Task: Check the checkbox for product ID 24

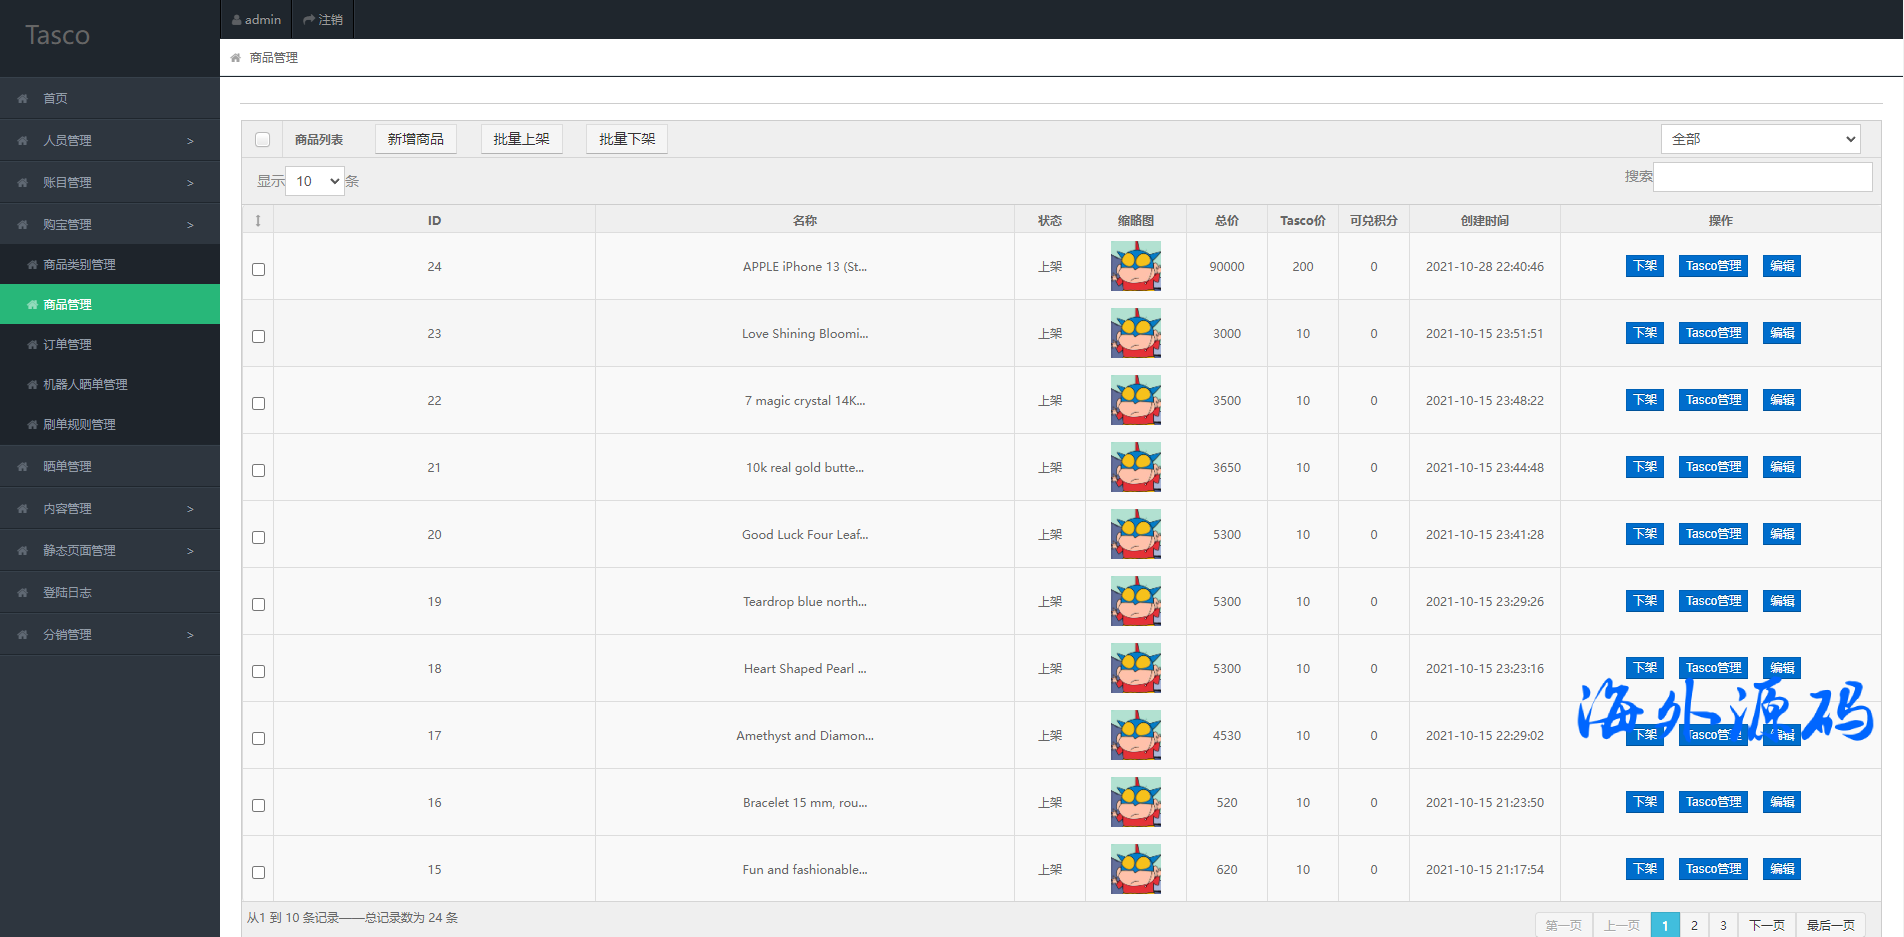Action: [259, 270]
